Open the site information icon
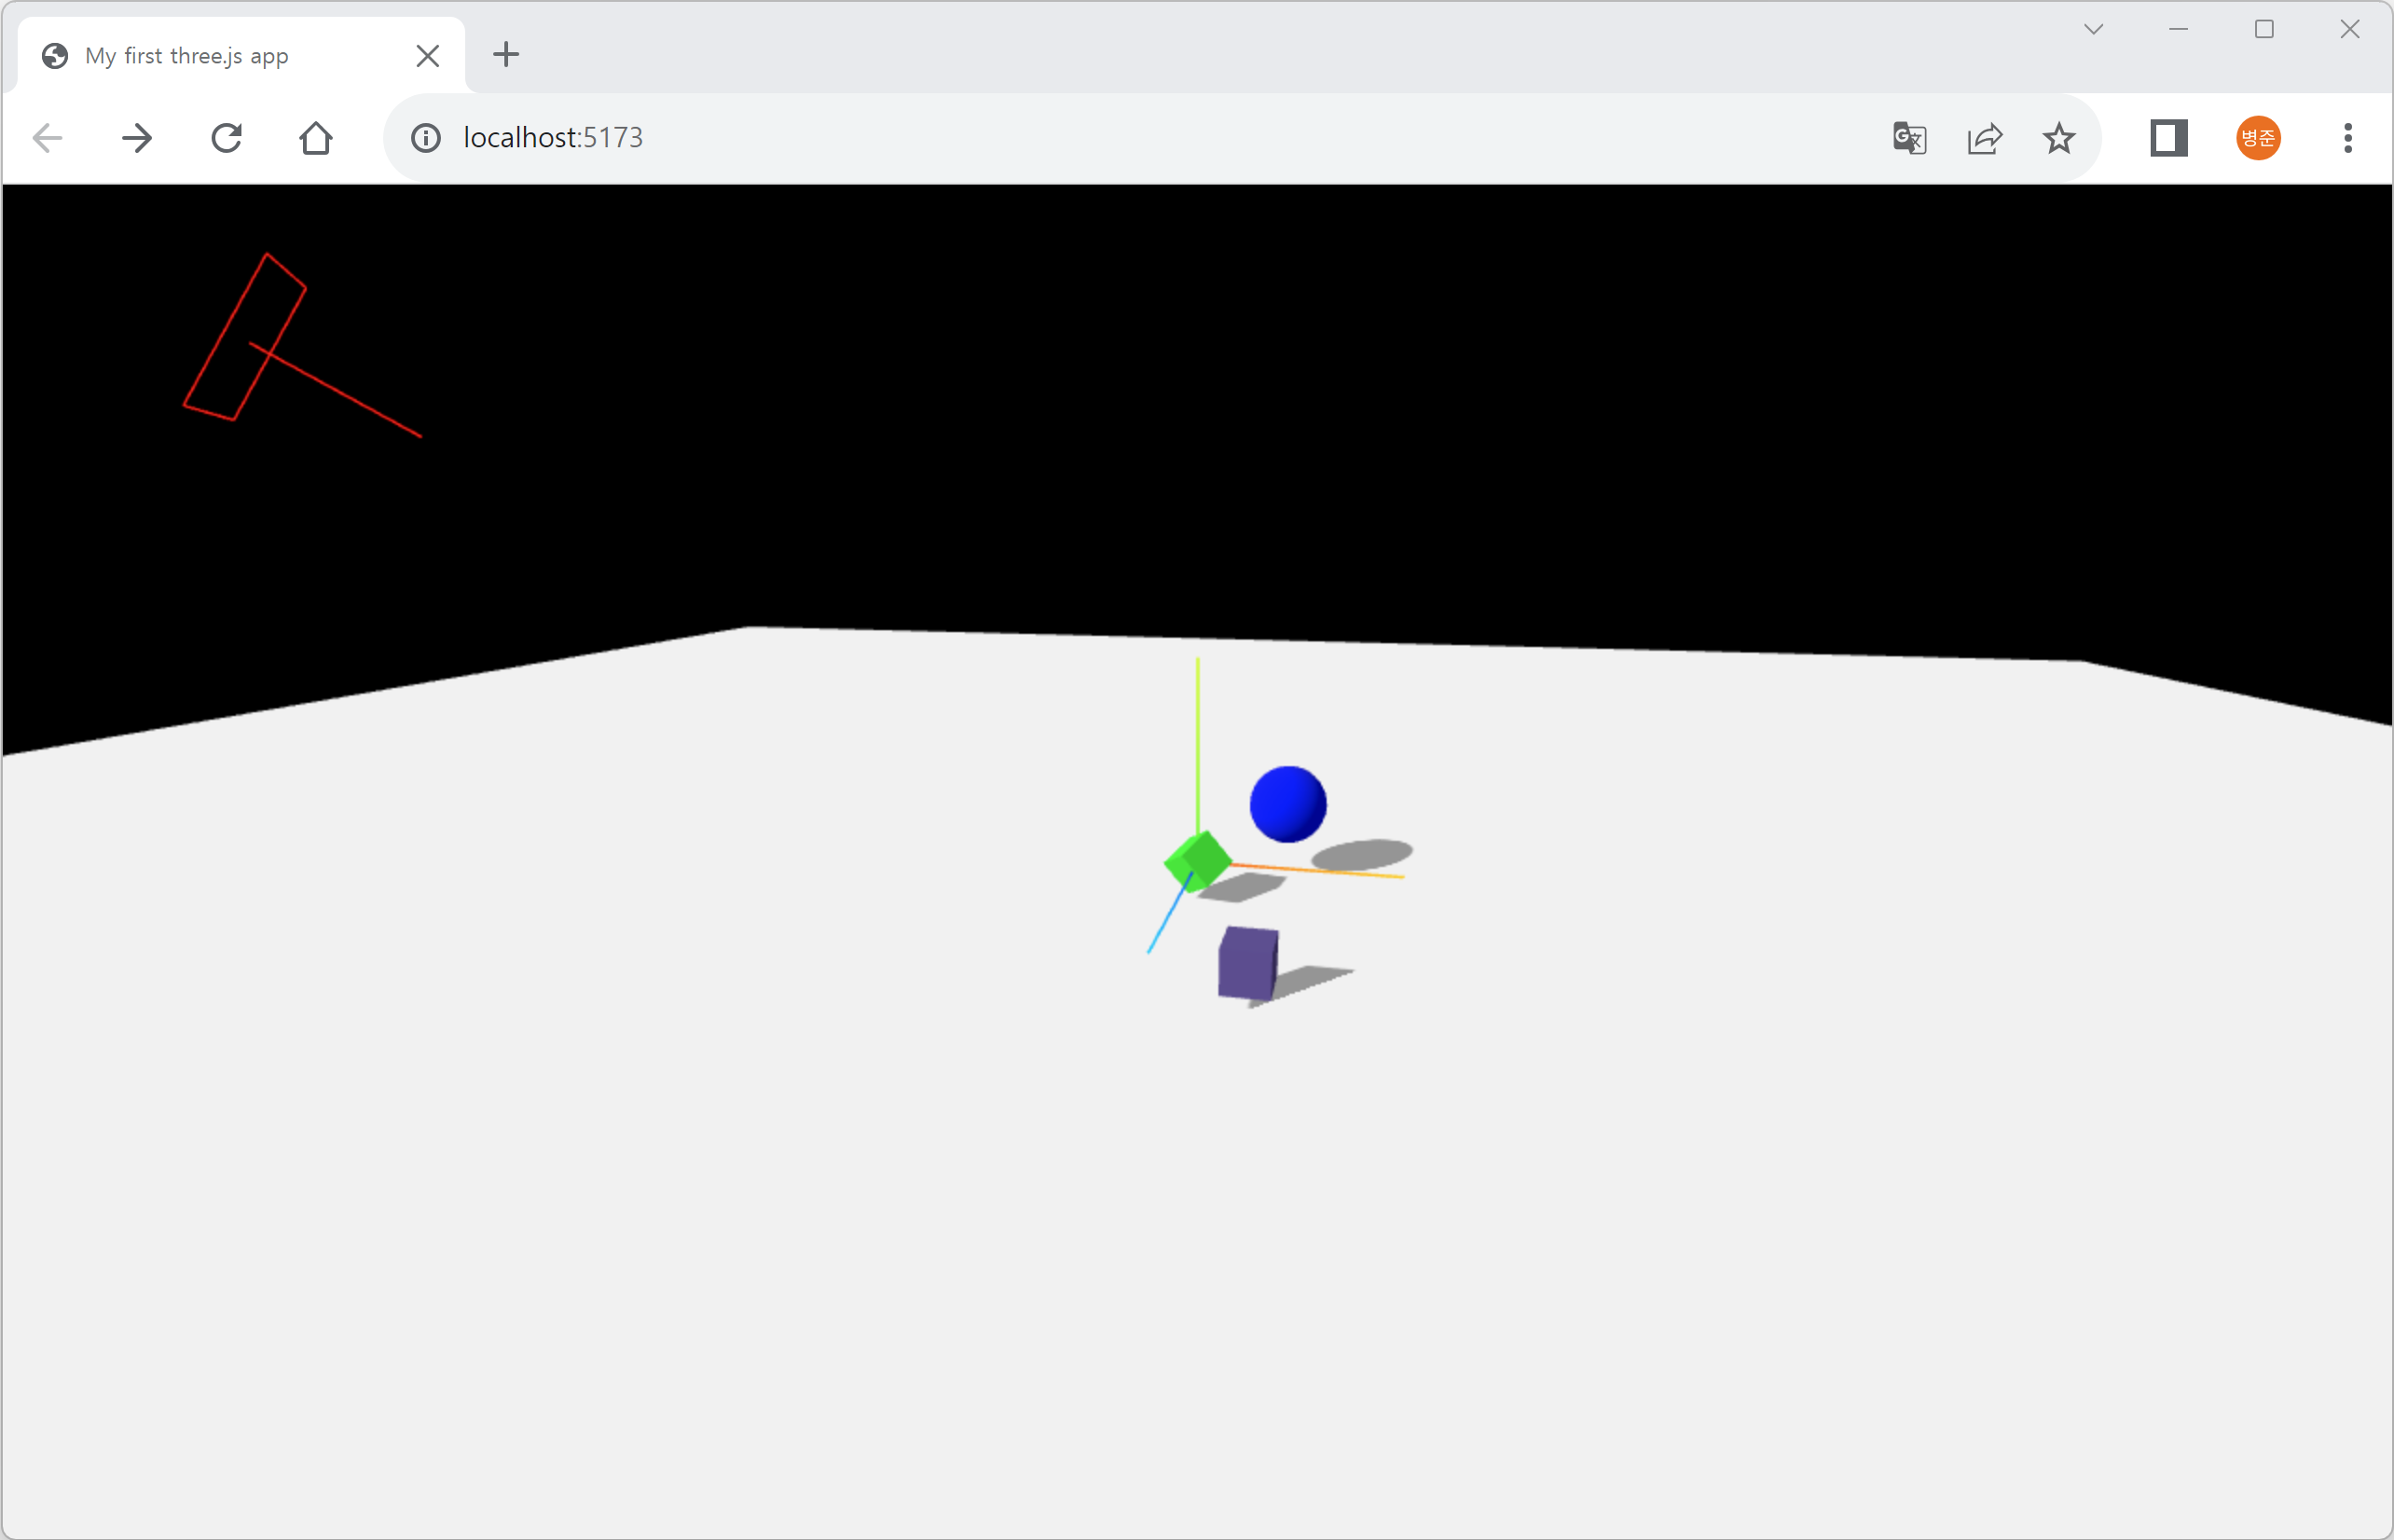The width and height of the screenshot is (2394, 1540). coord(426,138)
